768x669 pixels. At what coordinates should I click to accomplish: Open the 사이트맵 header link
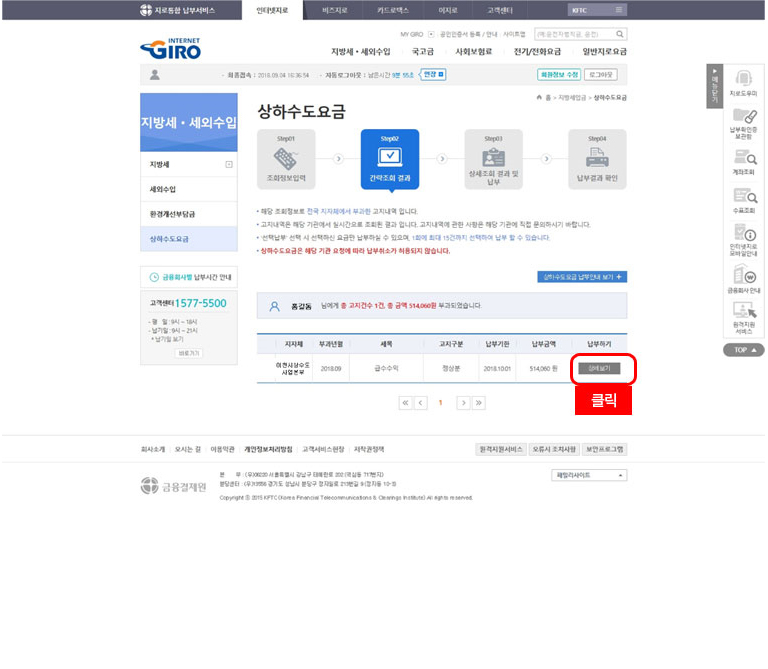[514, 34]
